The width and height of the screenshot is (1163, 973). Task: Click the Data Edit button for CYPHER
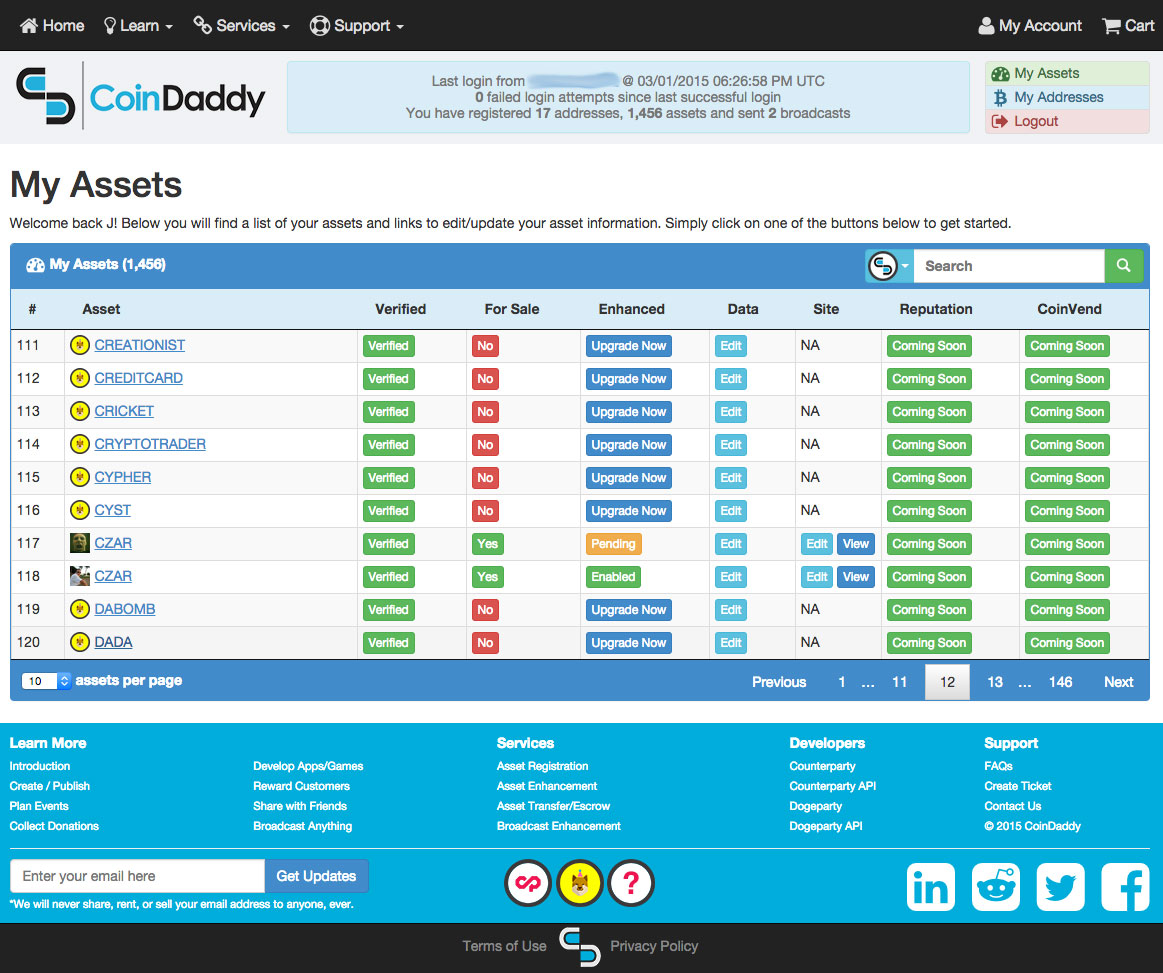[731, 478]
